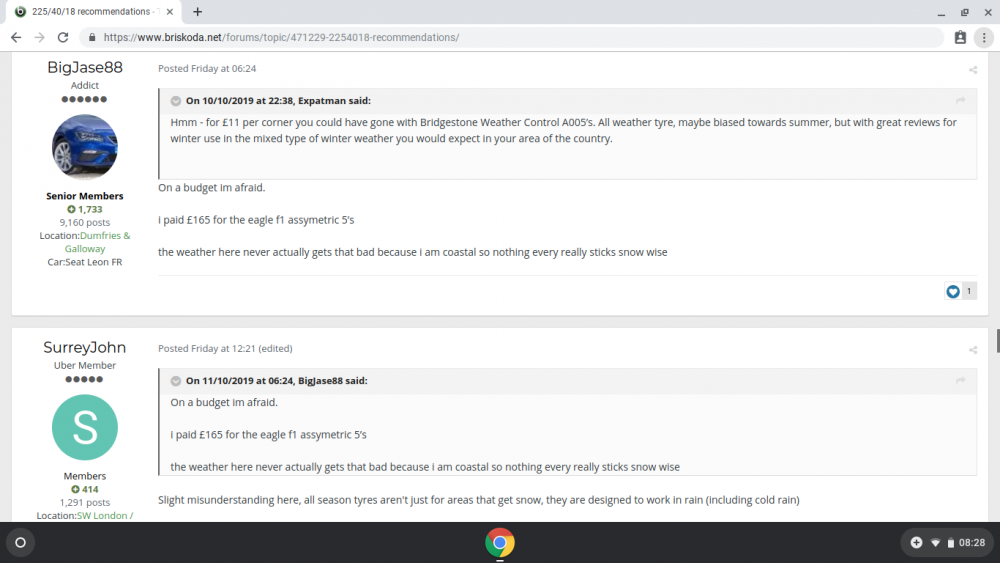
Task: Go back with the browser back arrow
Action: 16,38
